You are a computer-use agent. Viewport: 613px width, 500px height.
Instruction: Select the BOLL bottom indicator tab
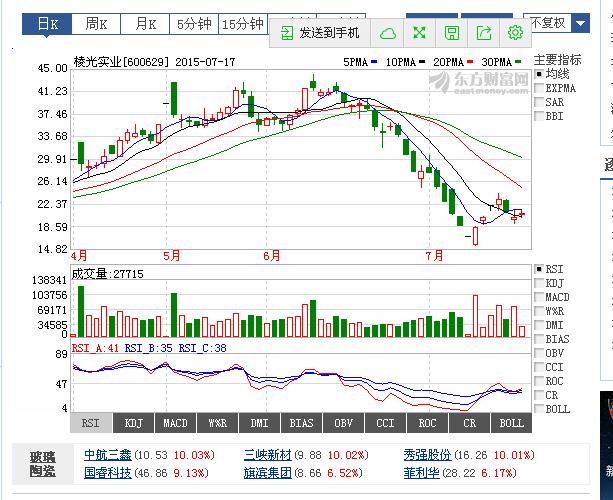pos(511,423)
